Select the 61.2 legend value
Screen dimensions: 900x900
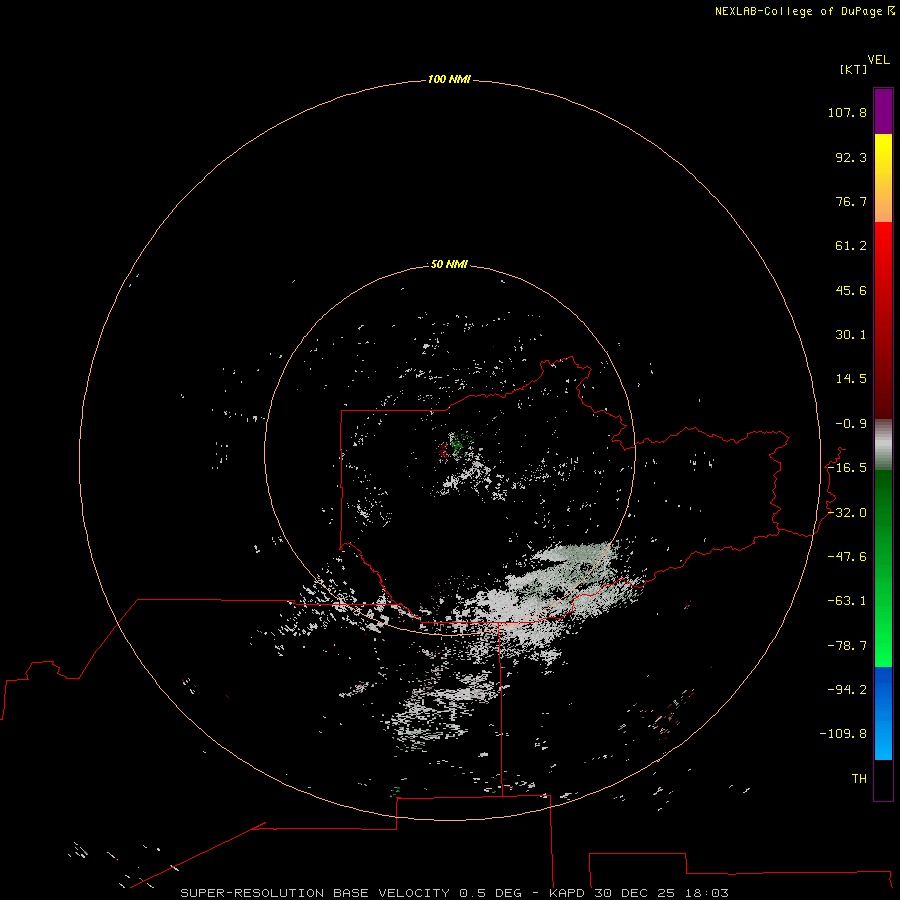(851, 246)
